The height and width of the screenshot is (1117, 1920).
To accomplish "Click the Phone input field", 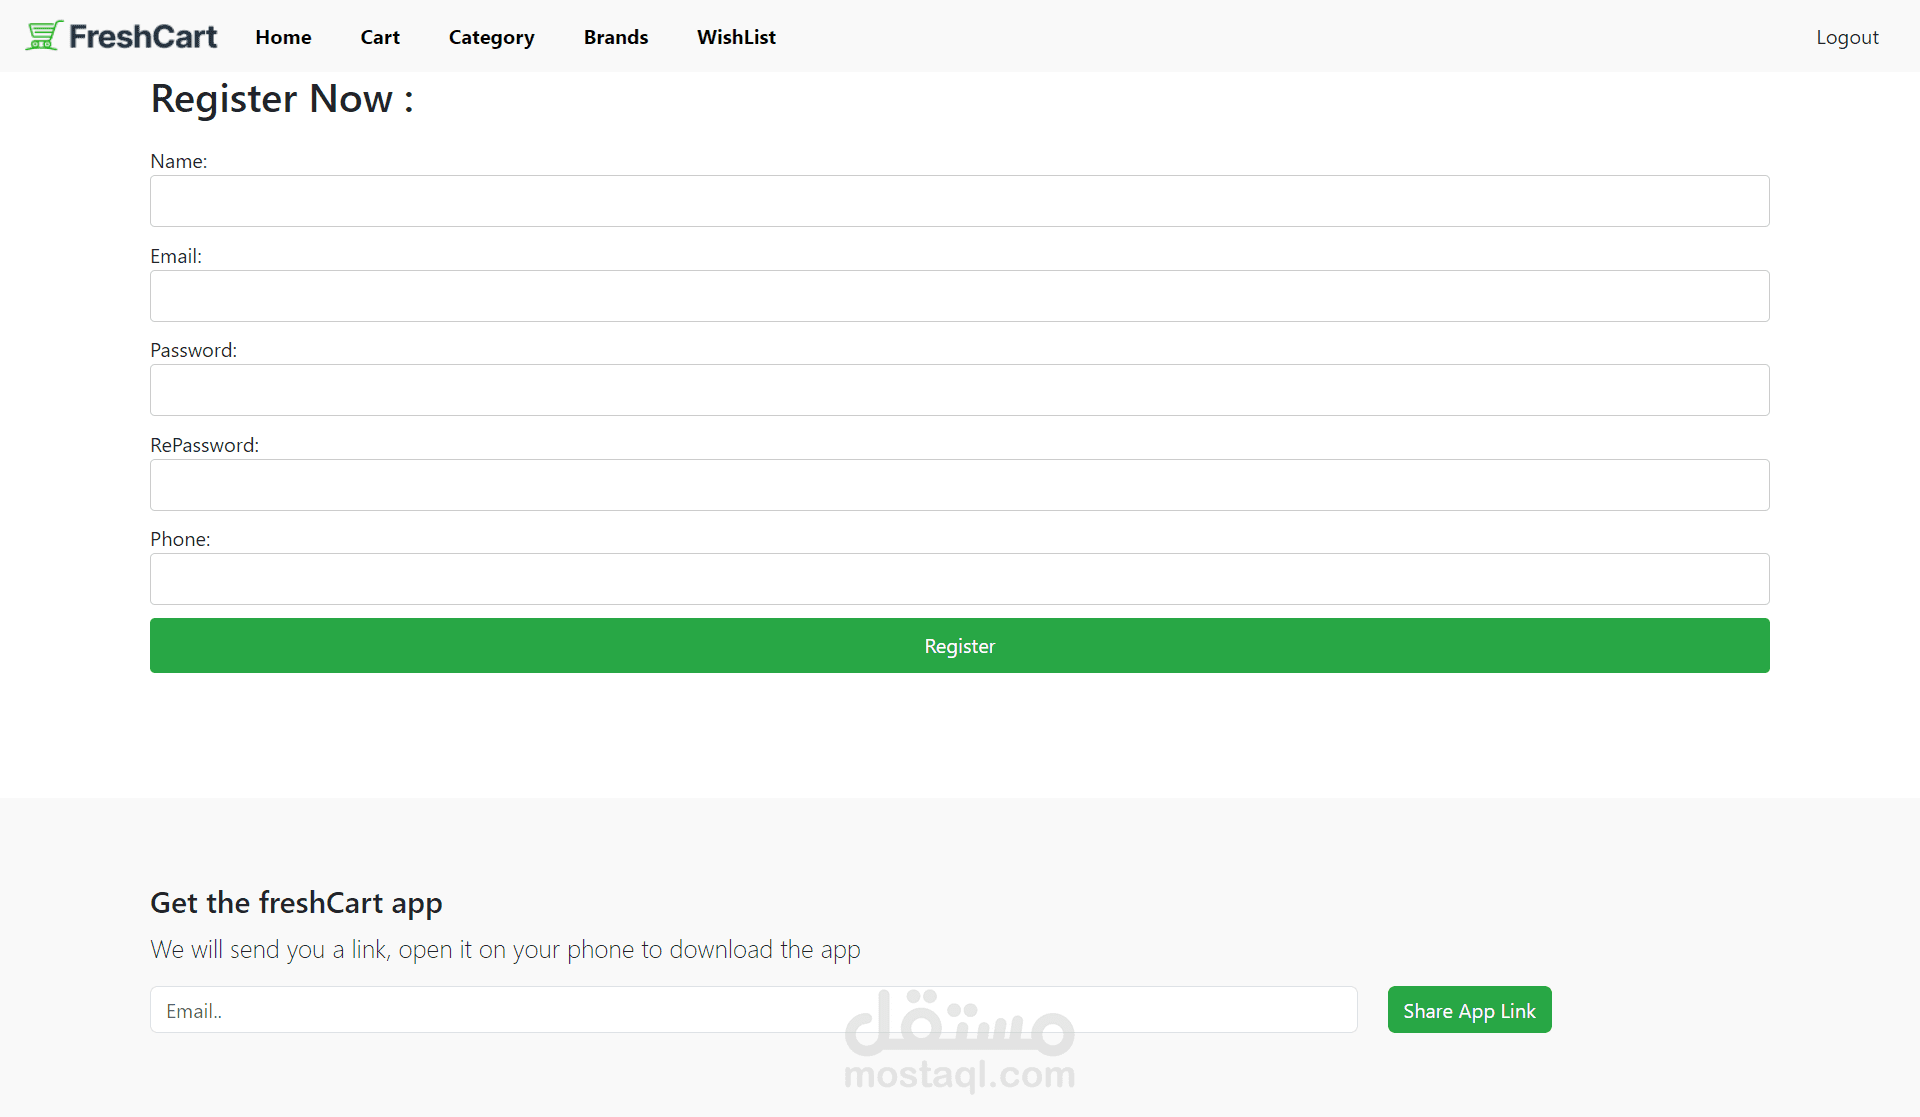I will click(959, 579).
